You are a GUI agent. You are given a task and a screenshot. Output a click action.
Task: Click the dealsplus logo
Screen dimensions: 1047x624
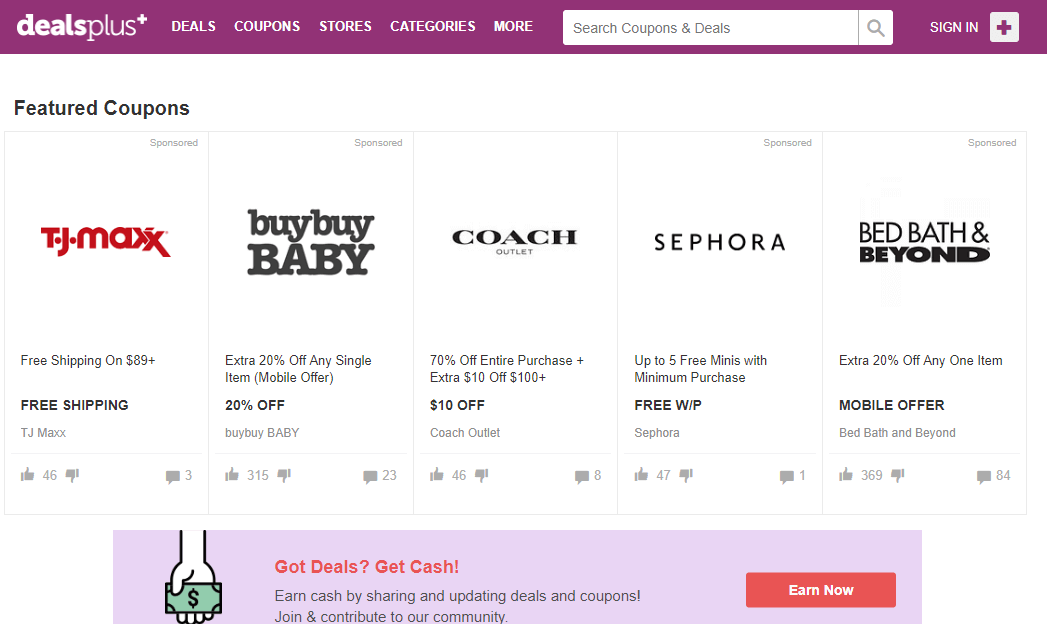[80, 26]
